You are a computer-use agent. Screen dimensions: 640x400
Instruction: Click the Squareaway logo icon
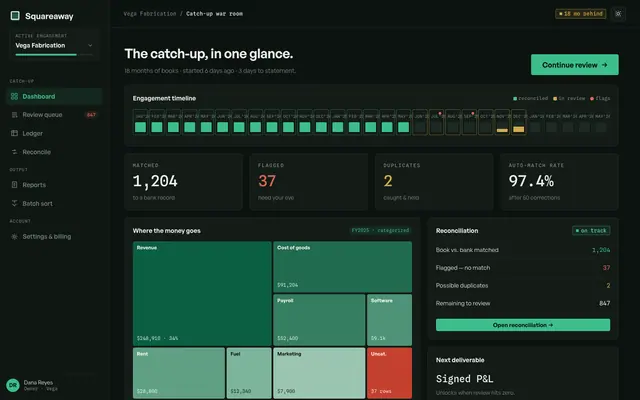pyautogui.click(x=15, y=16)
